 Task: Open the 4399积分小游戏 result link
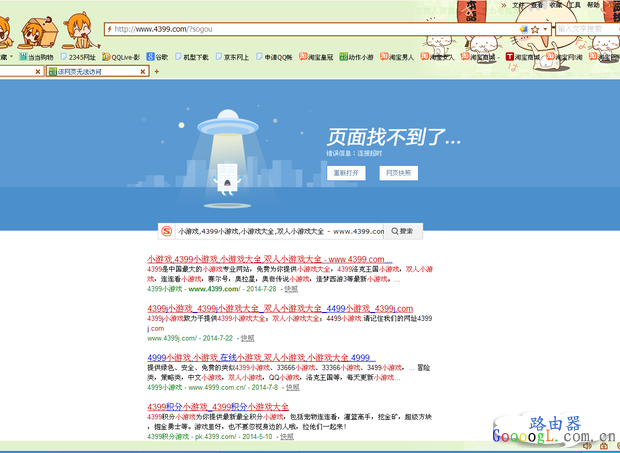point(218,406)
